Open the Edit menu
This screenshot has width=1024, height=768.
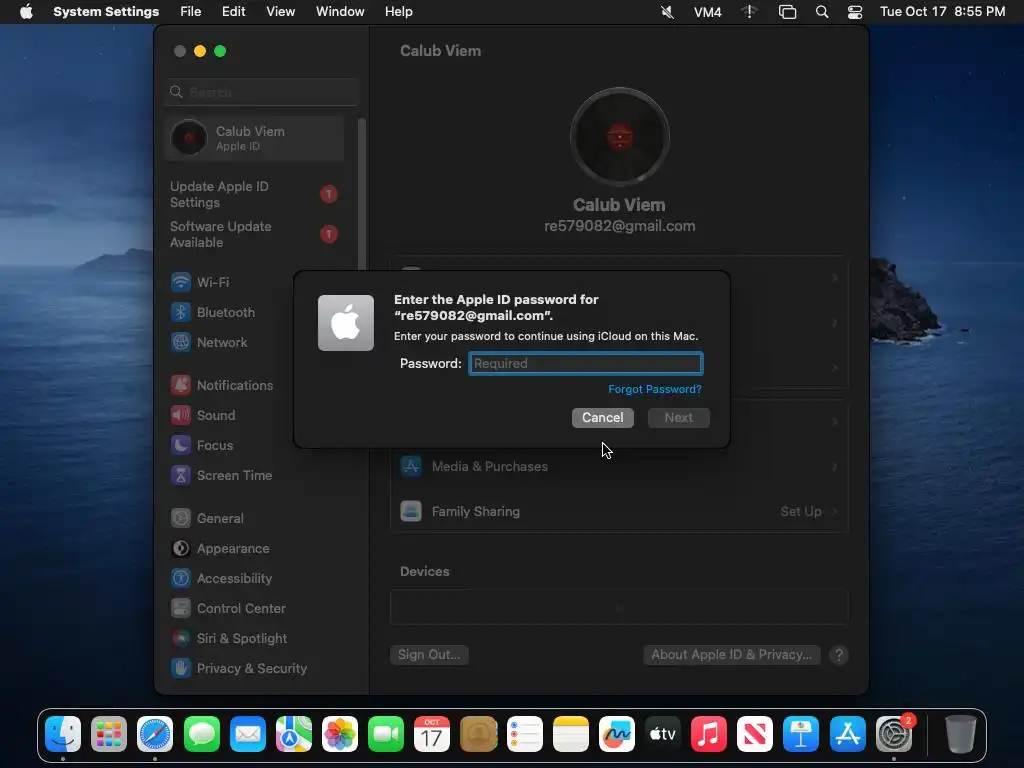click(x=233, y=12)
